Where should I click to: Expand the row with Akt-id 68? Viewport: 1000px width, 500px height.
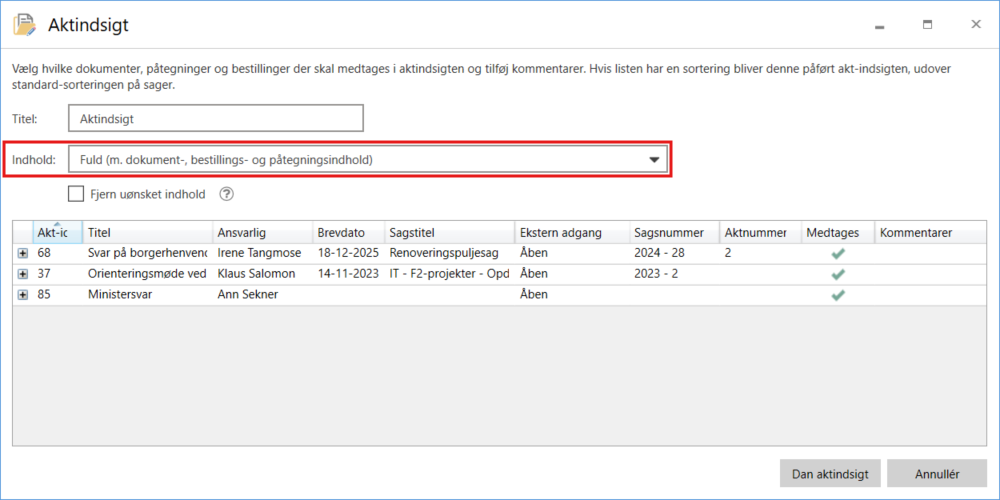point(23,253)
